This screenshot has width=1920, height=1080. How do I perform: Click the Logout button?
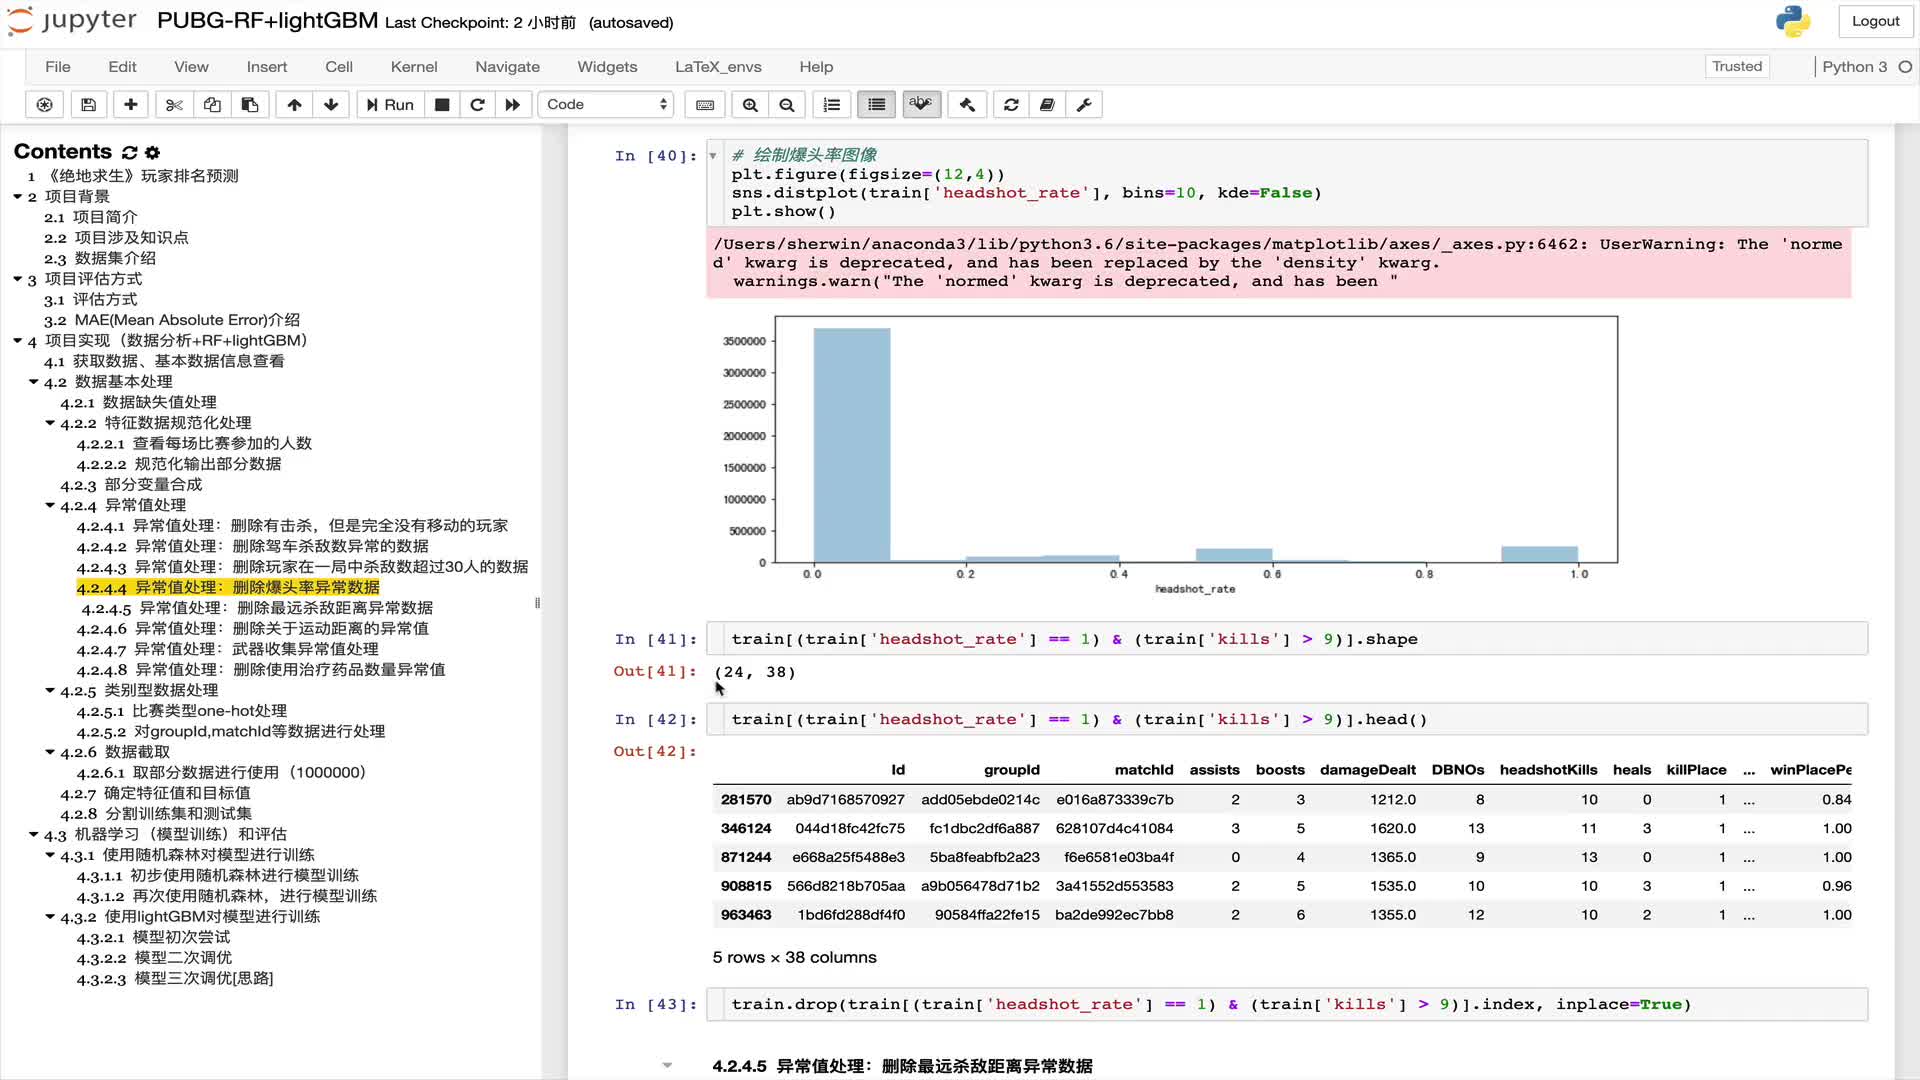(x=1875, y=21)
